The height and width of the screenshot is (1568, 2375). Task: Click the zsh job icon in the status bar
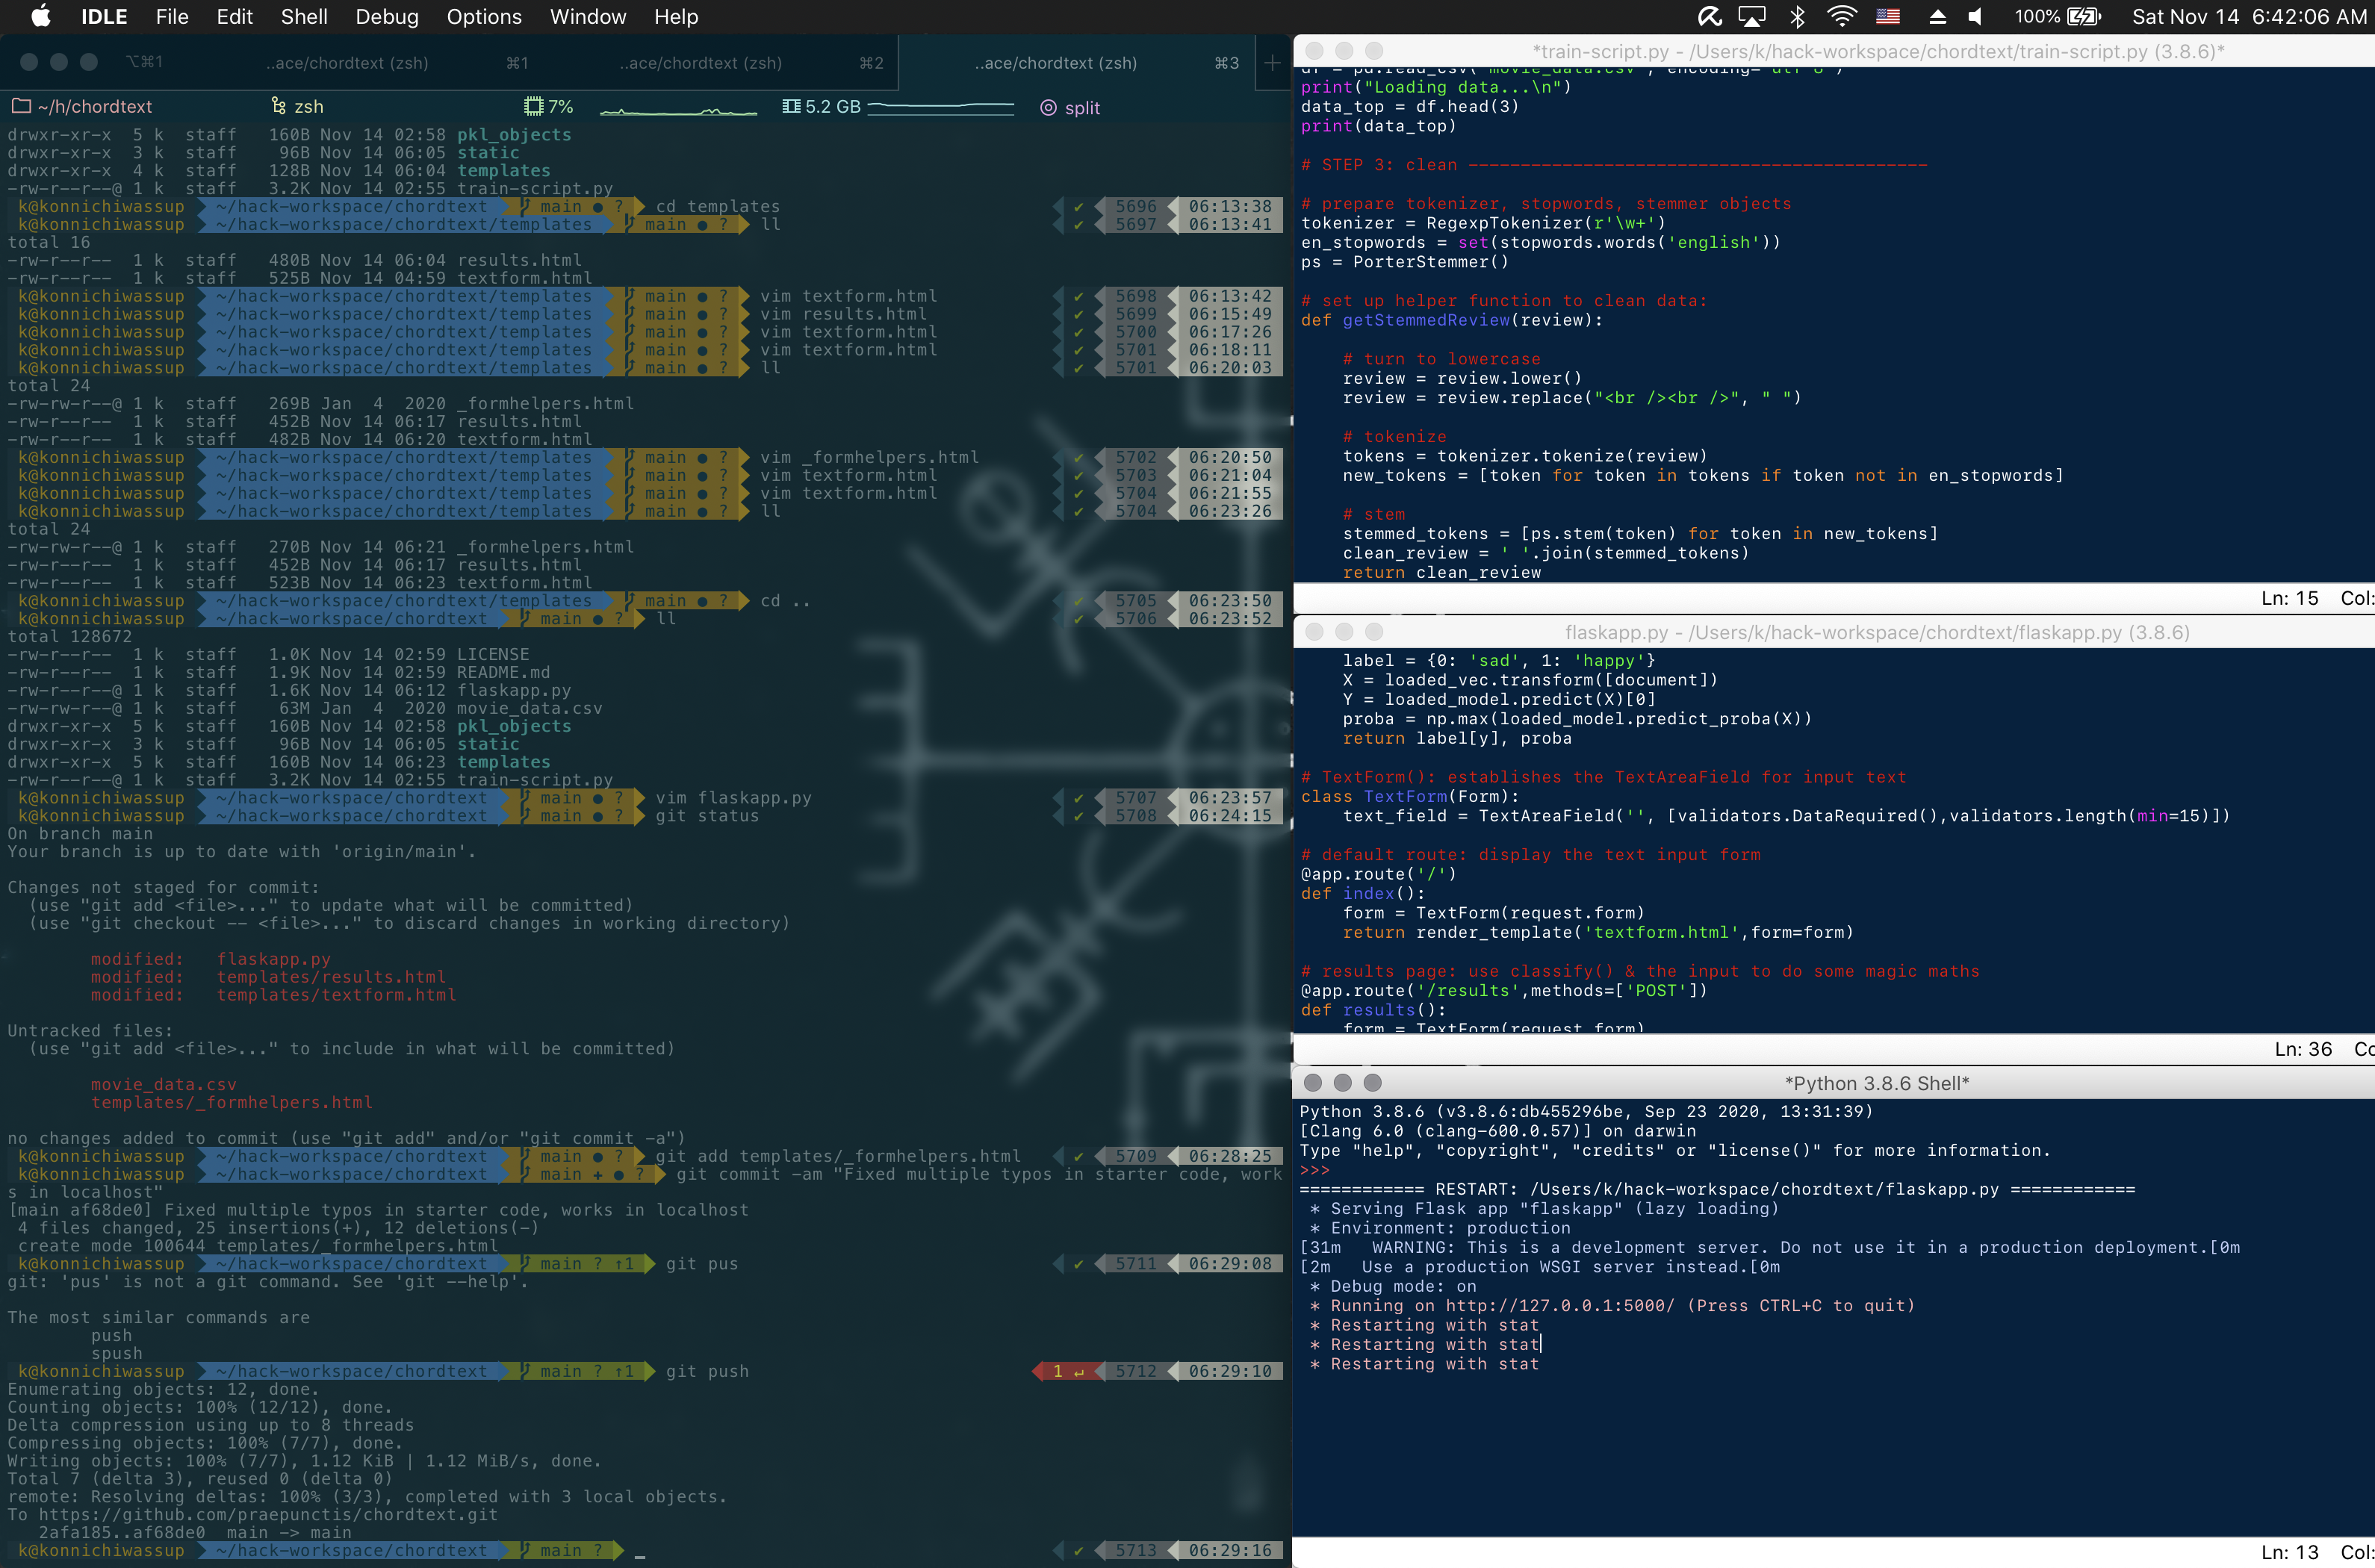[x=279, y=106]
